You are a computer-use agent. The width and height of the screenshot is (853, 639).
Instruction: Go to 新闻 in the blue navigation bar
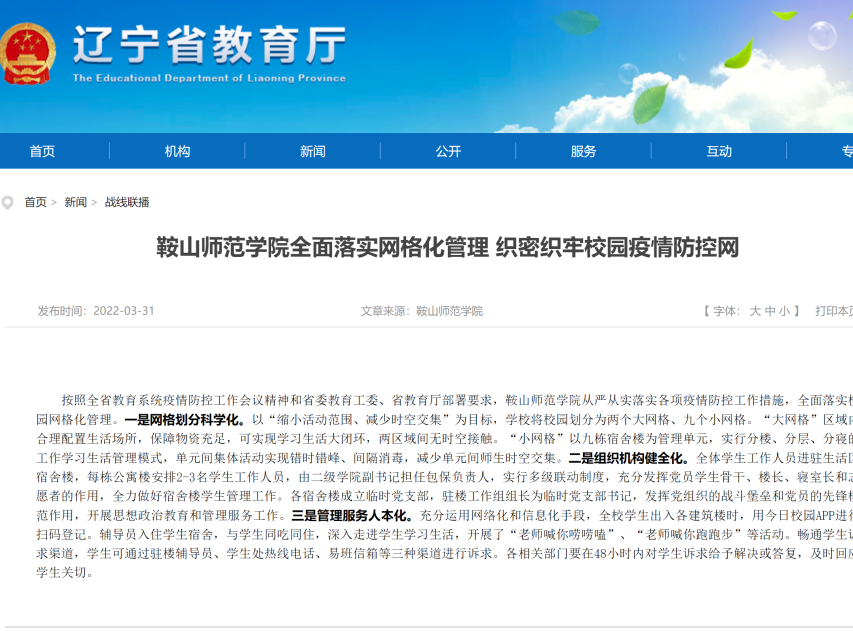tap(312, 151)
